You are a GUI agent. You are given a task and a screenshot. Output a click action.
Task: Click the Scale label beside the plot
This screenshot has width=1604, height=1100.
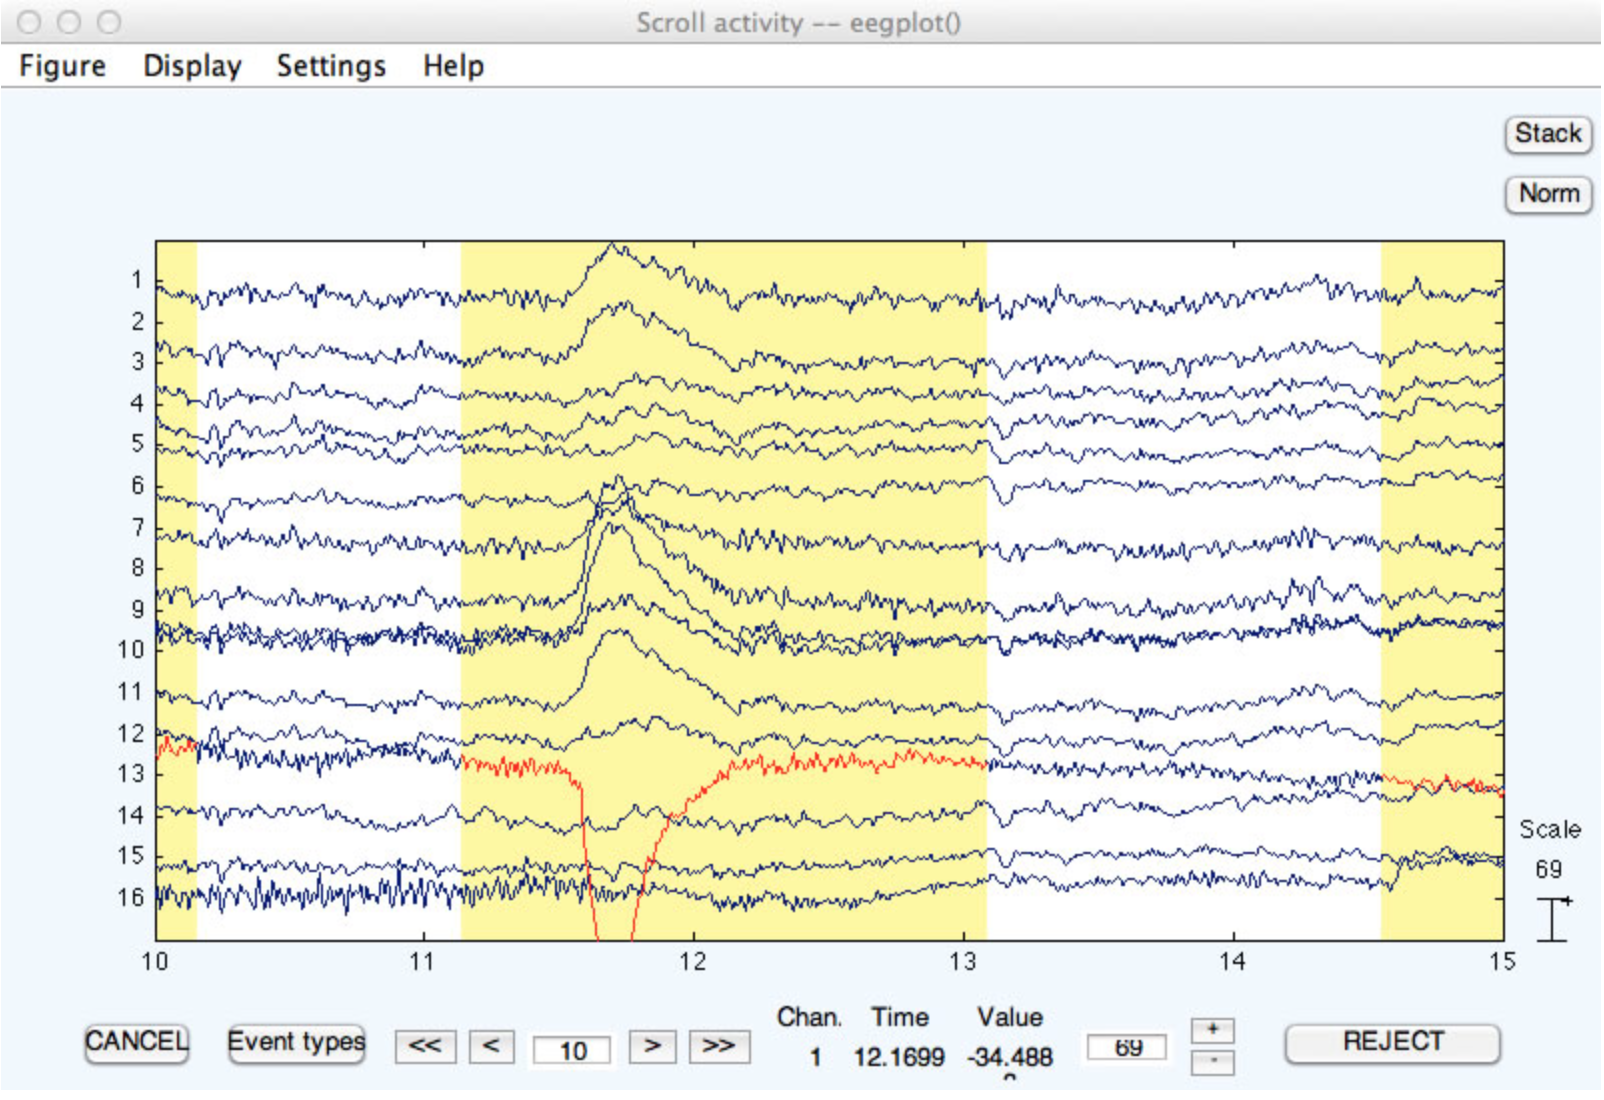pos(1550,829)
